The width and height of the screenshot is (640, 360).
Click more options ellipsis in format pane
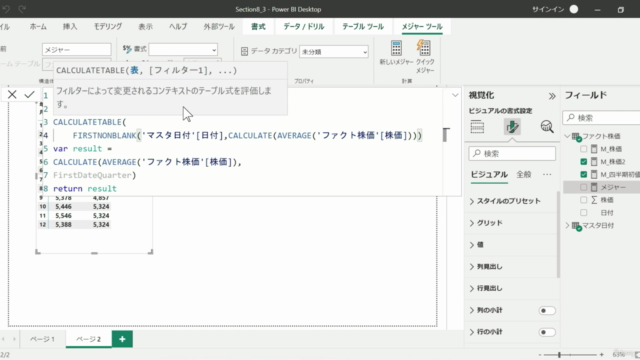pyautogui.click(x=547, y=175)
